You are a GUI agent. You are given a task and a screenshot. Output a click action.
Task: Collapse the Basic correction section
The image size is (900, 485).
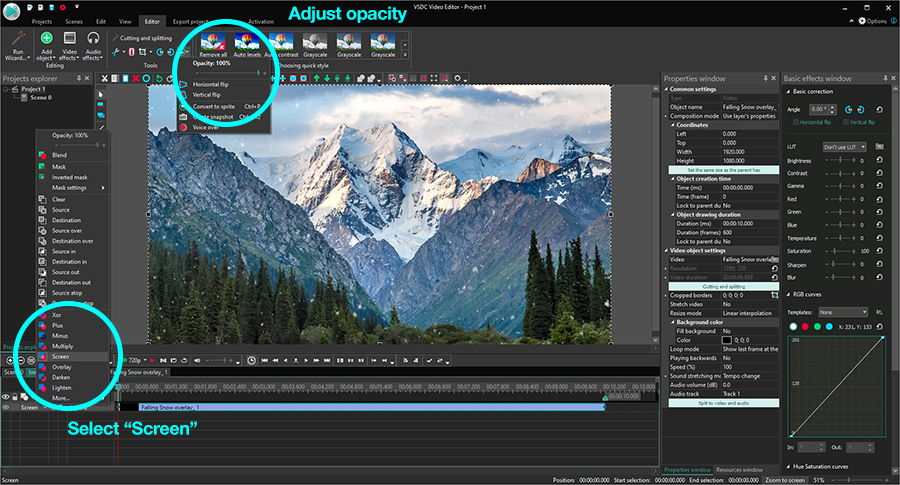[x=788, y=92]
